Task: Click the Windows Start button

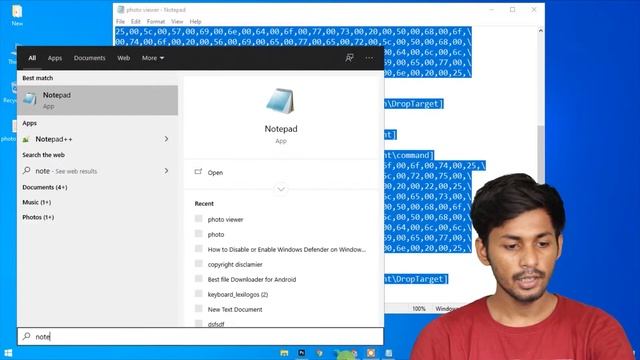Action: pyautogui.click(x=8, y=353)
